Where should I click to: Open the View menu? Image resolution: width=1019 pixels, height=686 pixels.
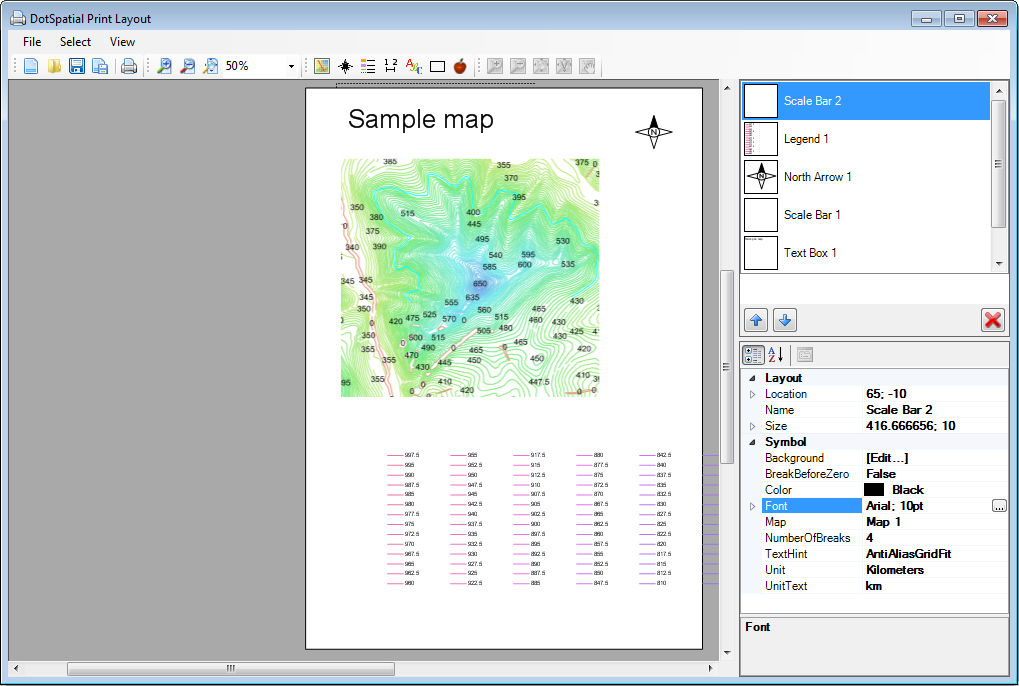tap(122, 42)
